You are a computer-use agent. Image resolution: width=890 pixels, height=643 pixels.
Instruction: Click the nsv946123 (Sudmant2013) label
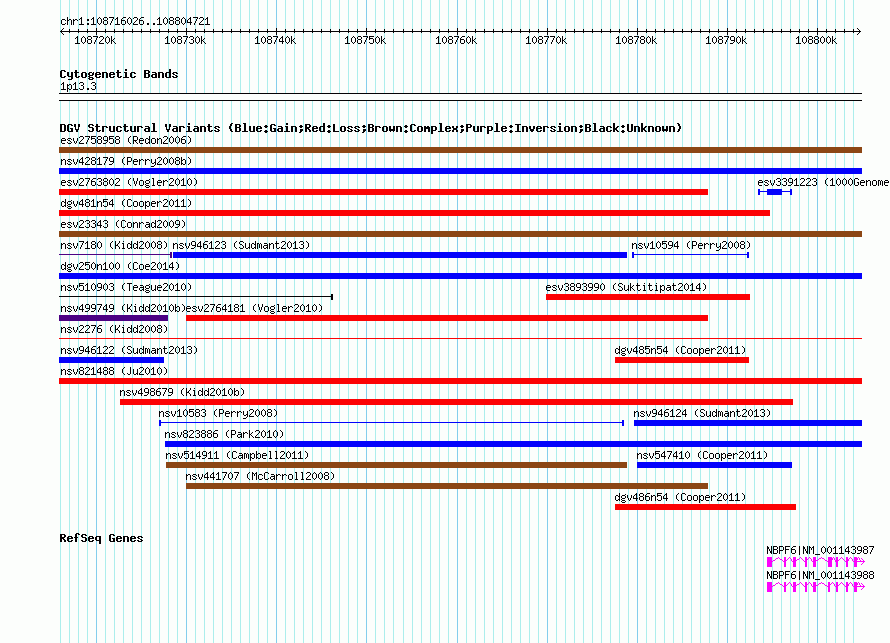click(x=241, y=245)
